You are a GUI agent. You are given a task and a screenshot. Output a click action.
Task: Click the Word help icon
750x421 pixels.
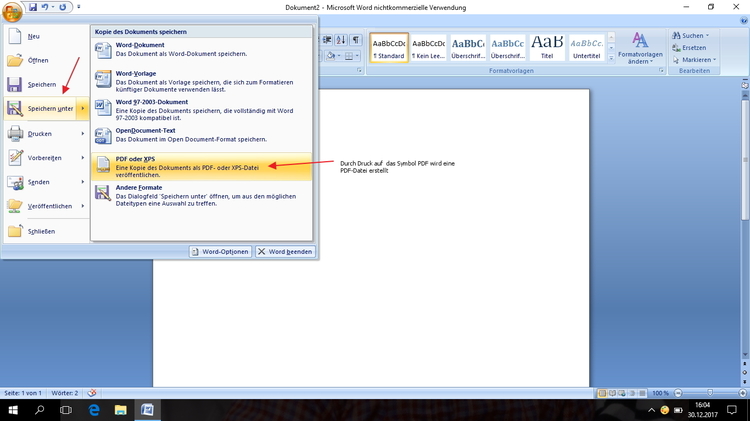click(x=744, y=21)
